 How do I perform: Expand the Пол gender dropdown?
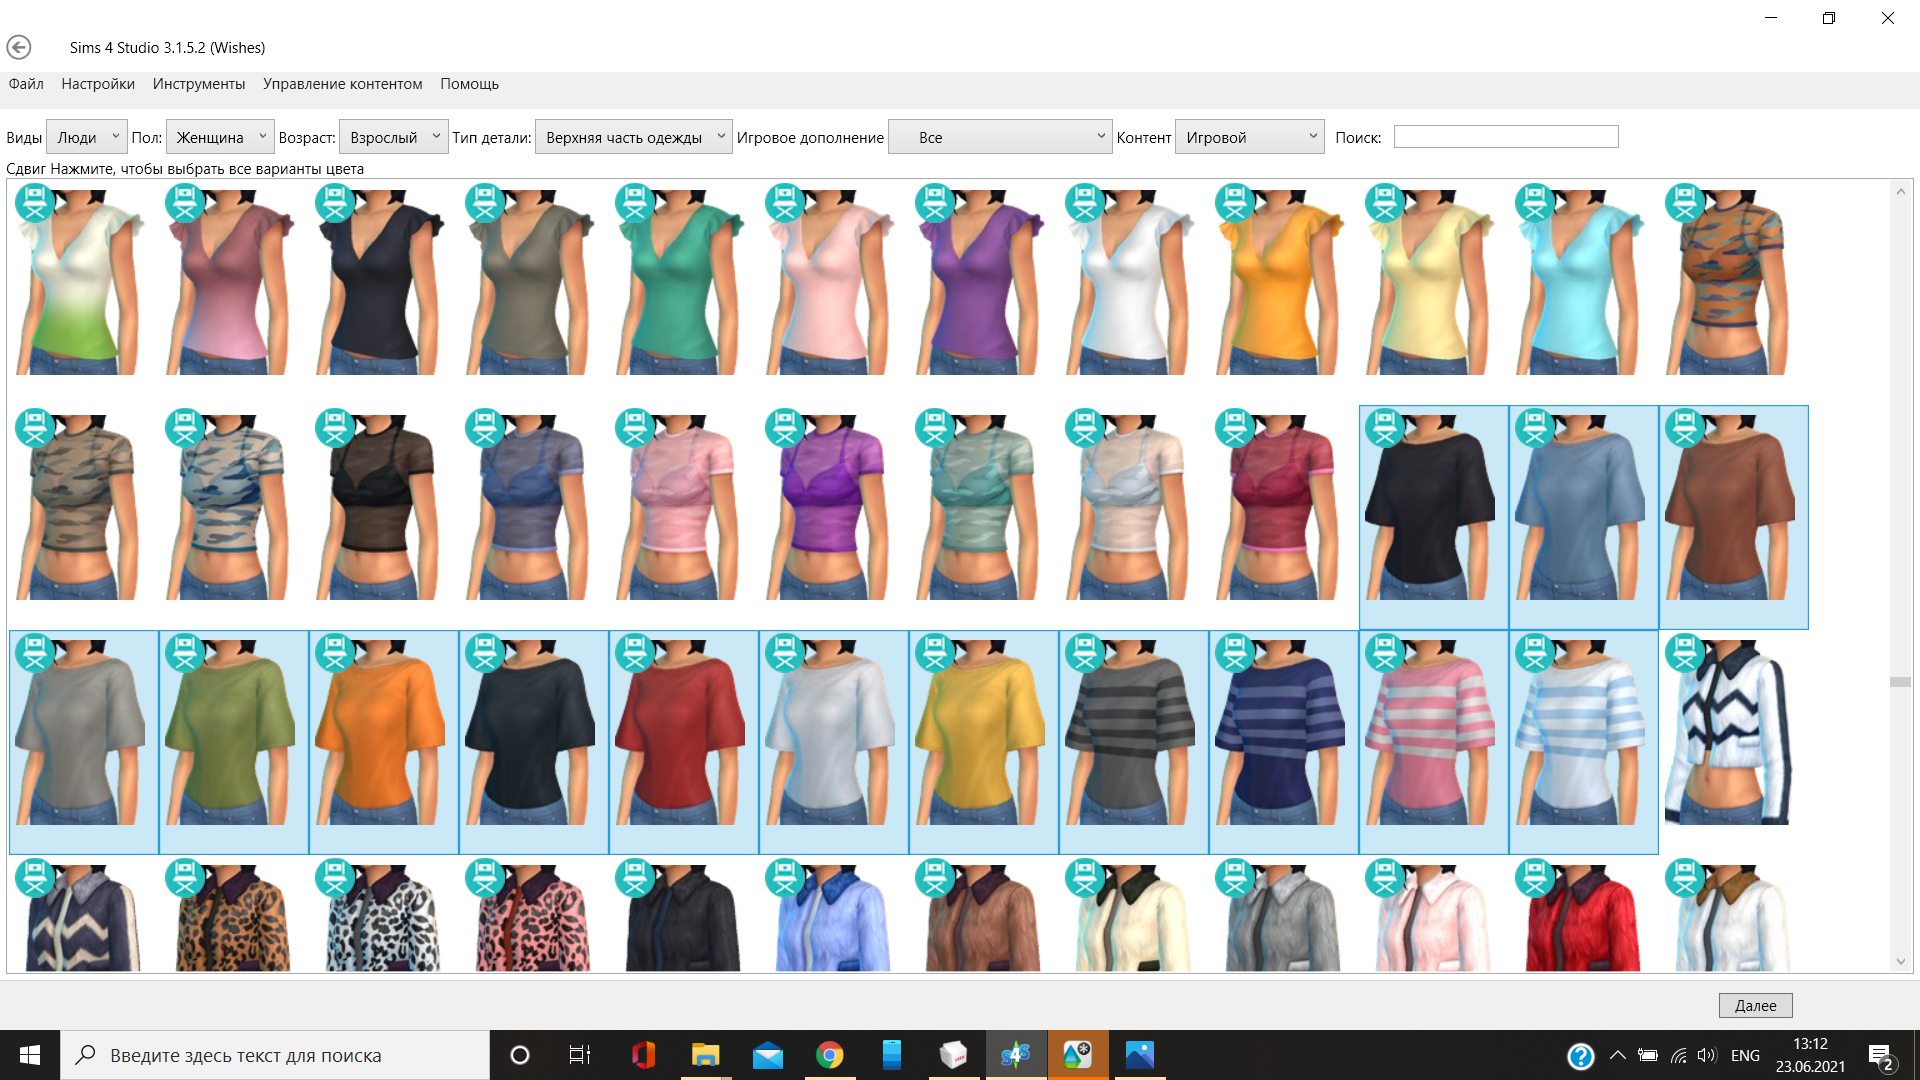click(x=220, y=137)
